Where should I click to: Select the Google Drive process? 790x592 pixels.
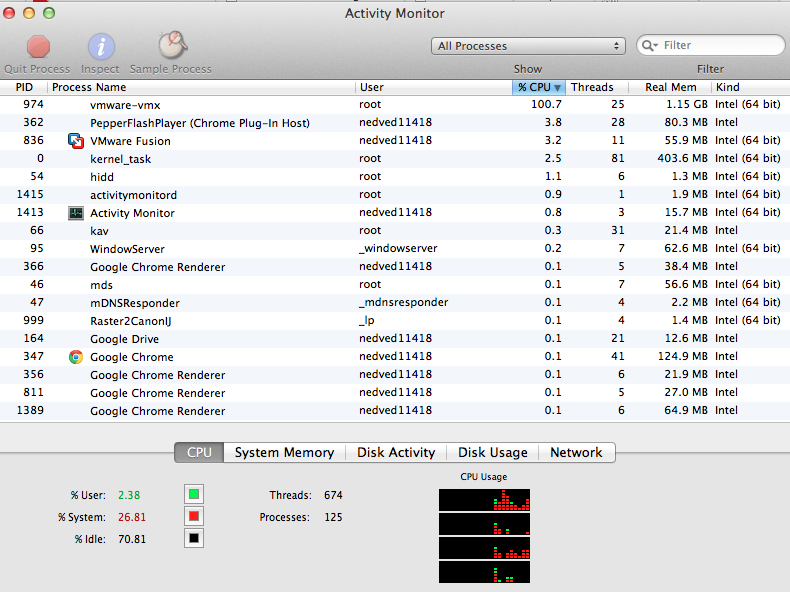click(395, 339)
